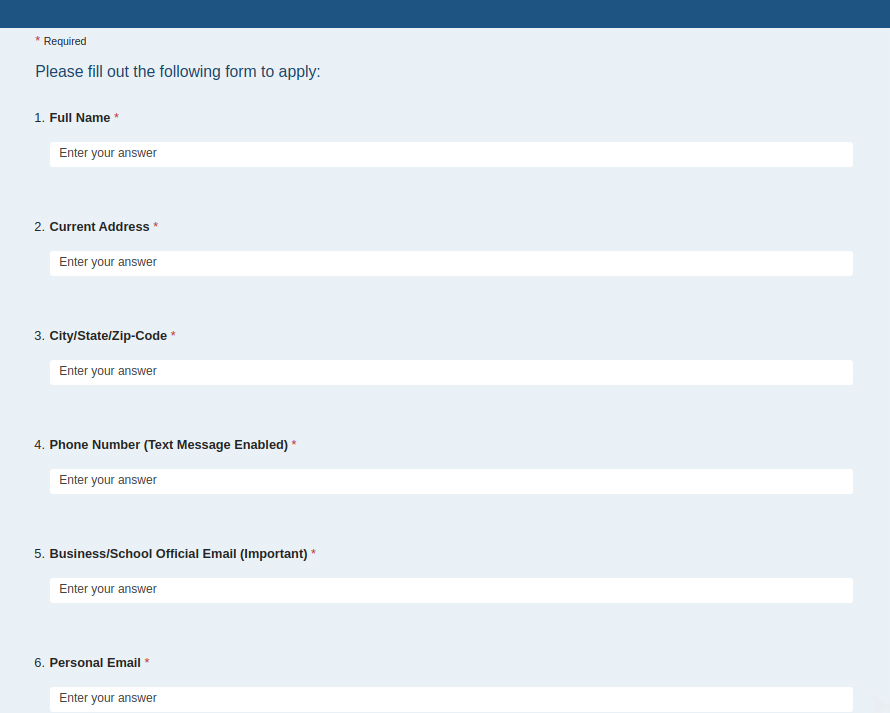Click the Phone Number answer box
The height and width of the screenshot is (713, 890).
point(450,481)
